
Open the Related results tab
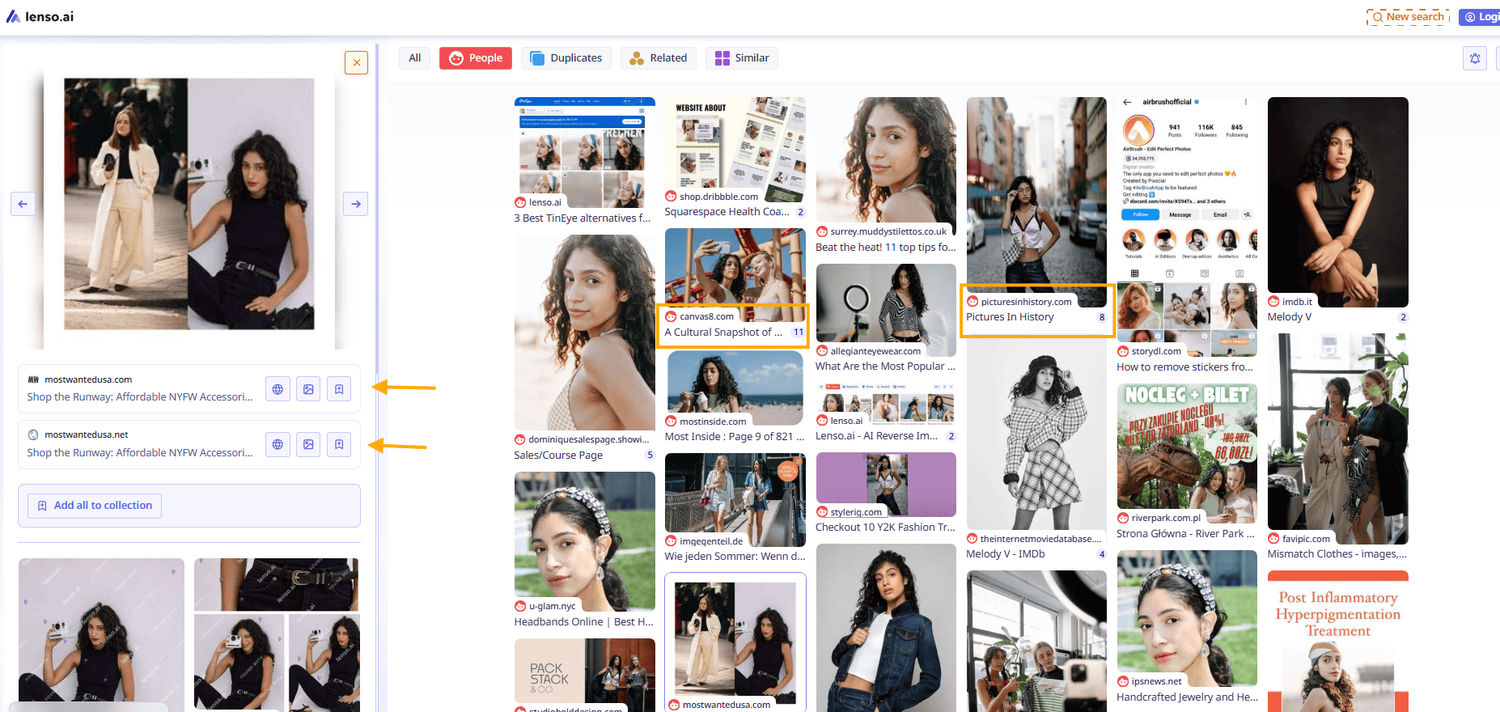[658, 58]
